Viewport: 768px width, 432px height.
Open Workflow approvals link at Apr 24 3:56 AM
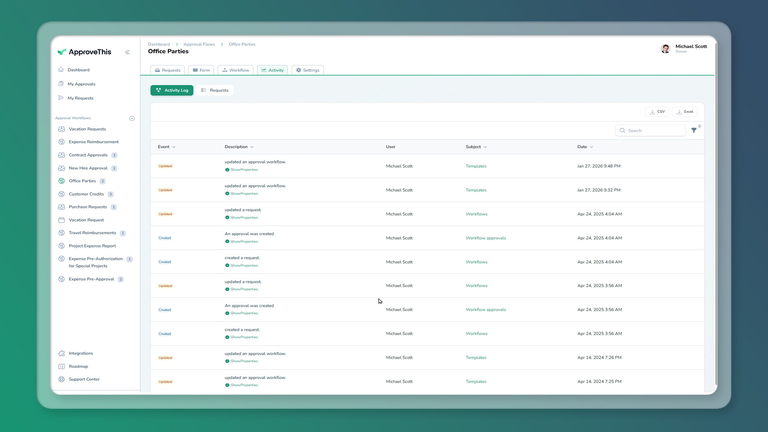(x=485, y=310)
